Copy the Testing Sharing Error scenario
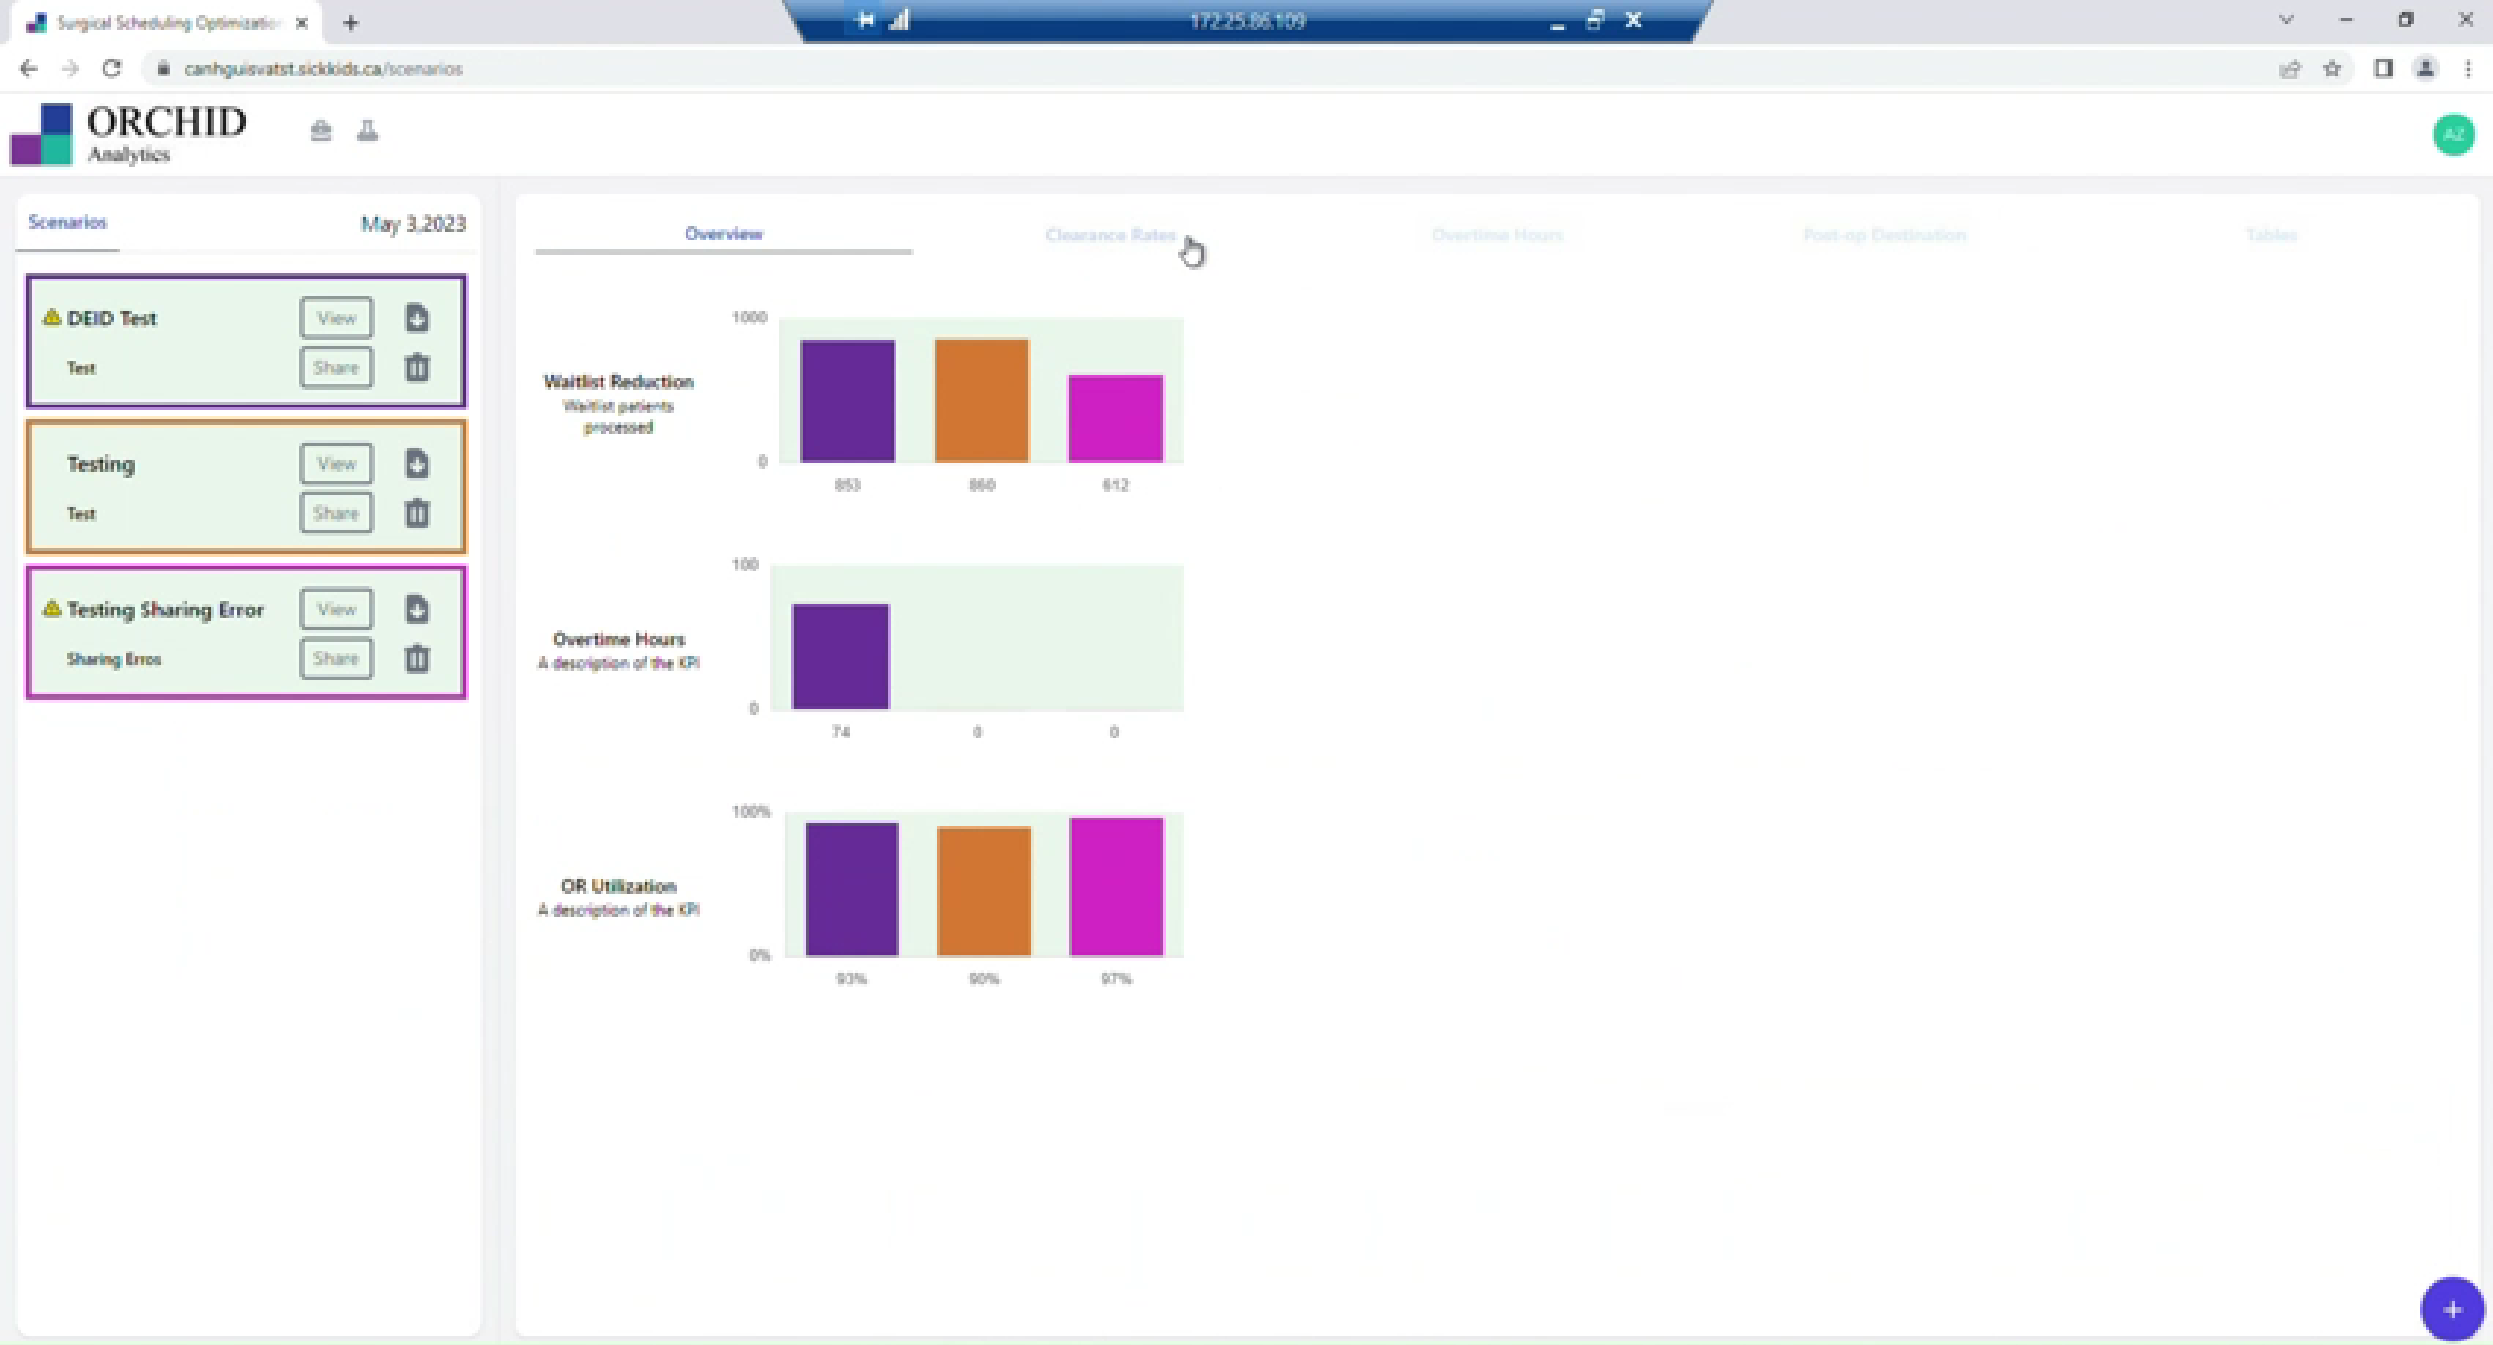 pos(417,609)
